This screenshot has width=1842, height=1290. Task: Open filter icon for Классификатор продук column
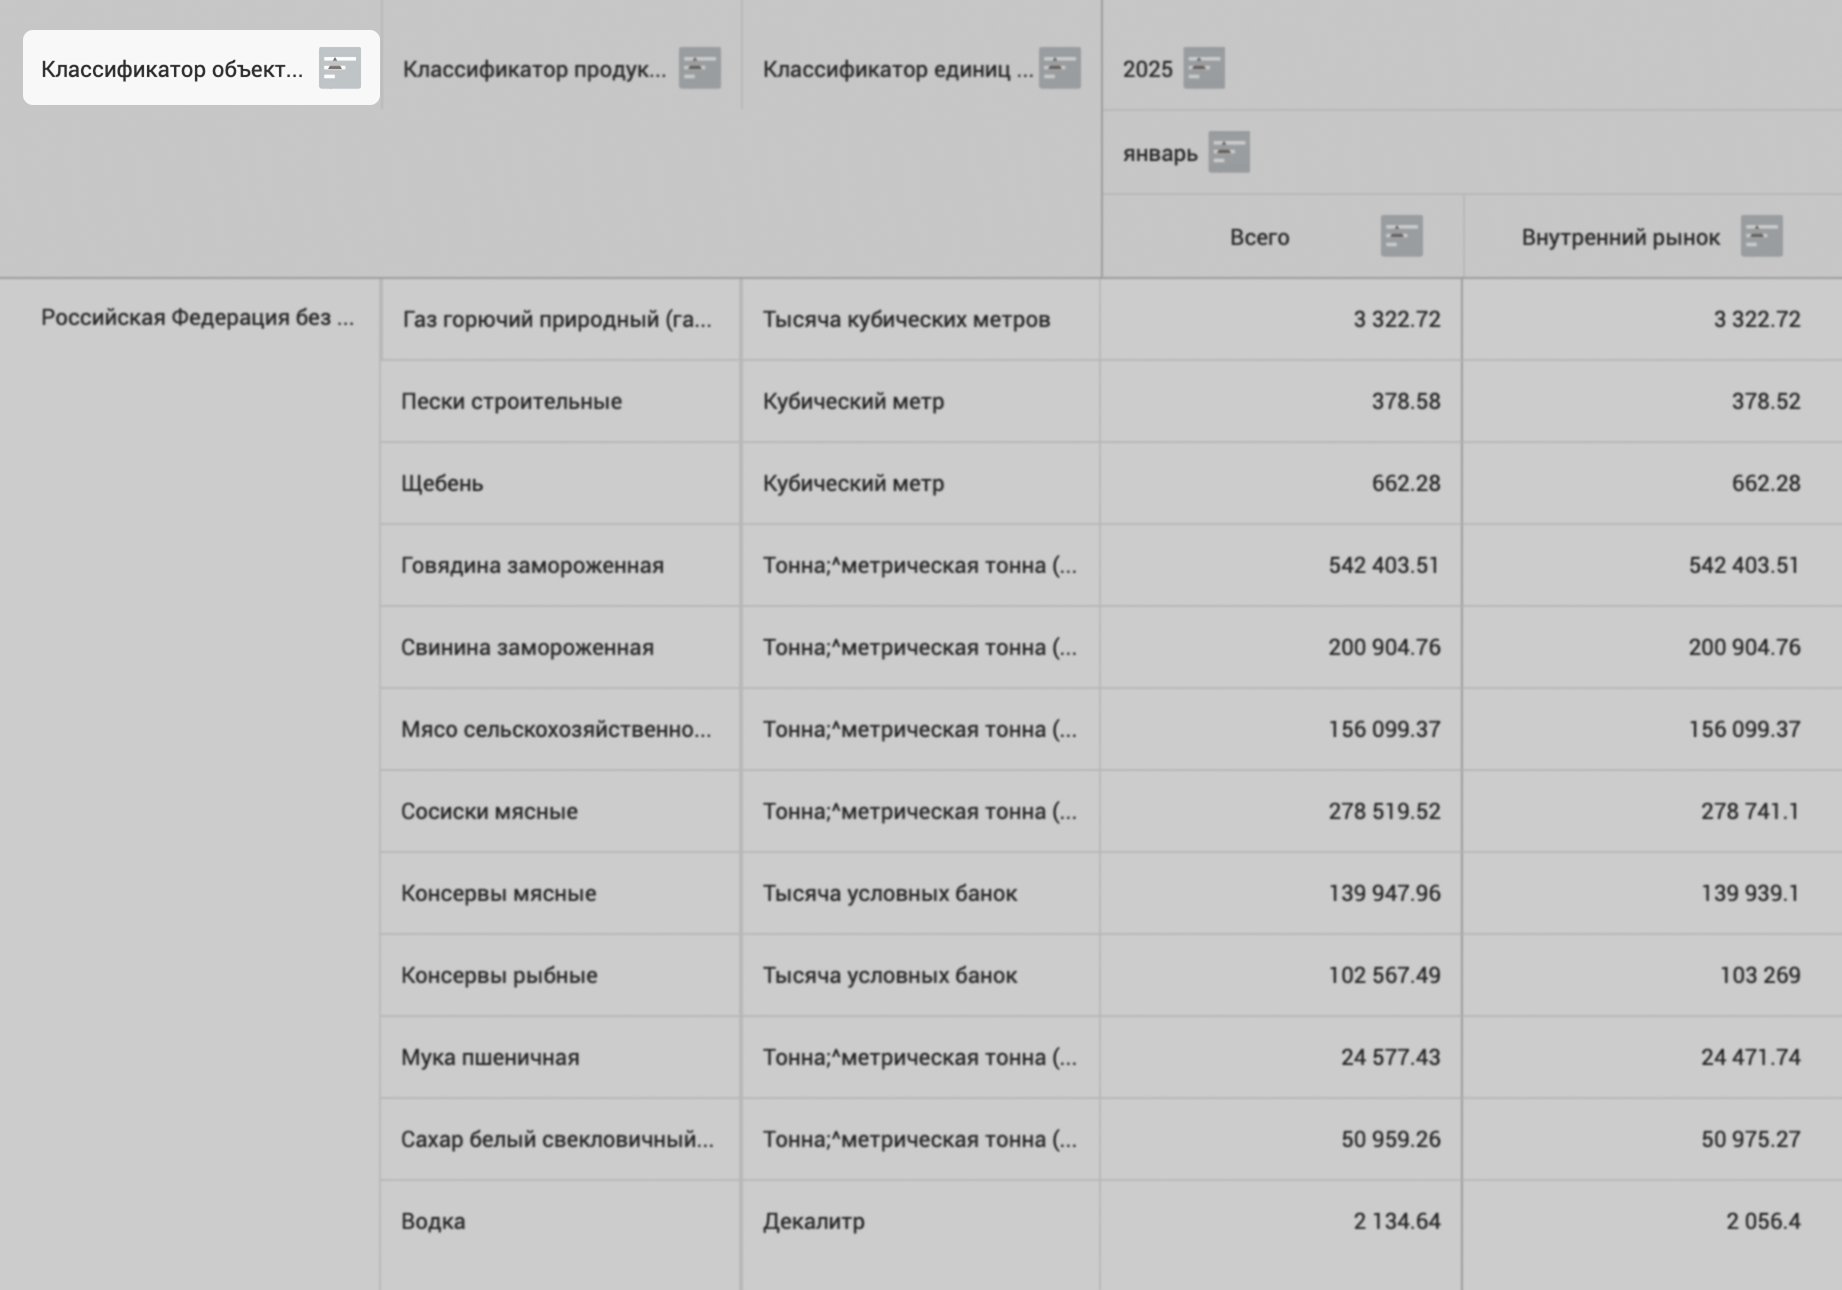pos(699,68)
